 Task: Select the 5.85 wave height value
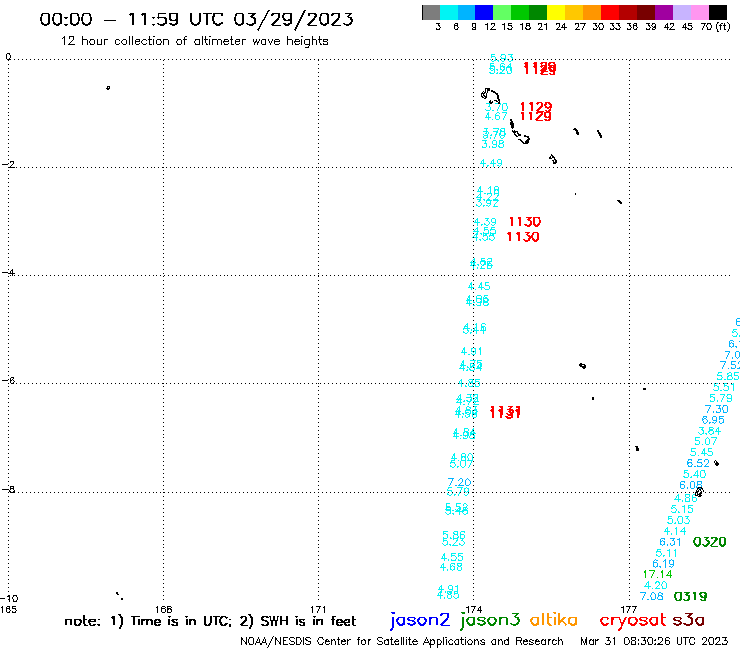click(728, 377)
